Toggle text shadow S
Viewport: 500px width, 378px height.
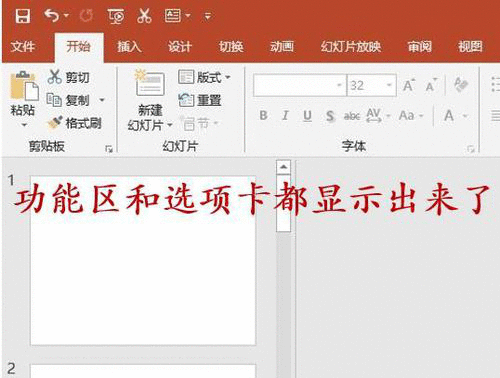point(330,116)
